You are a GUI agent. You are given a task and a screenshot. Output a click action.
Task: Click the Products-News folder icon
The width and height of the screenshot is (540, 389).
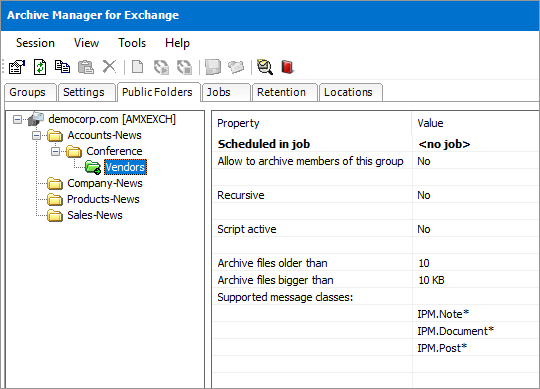pyautogui.click(x=55, y=199)
